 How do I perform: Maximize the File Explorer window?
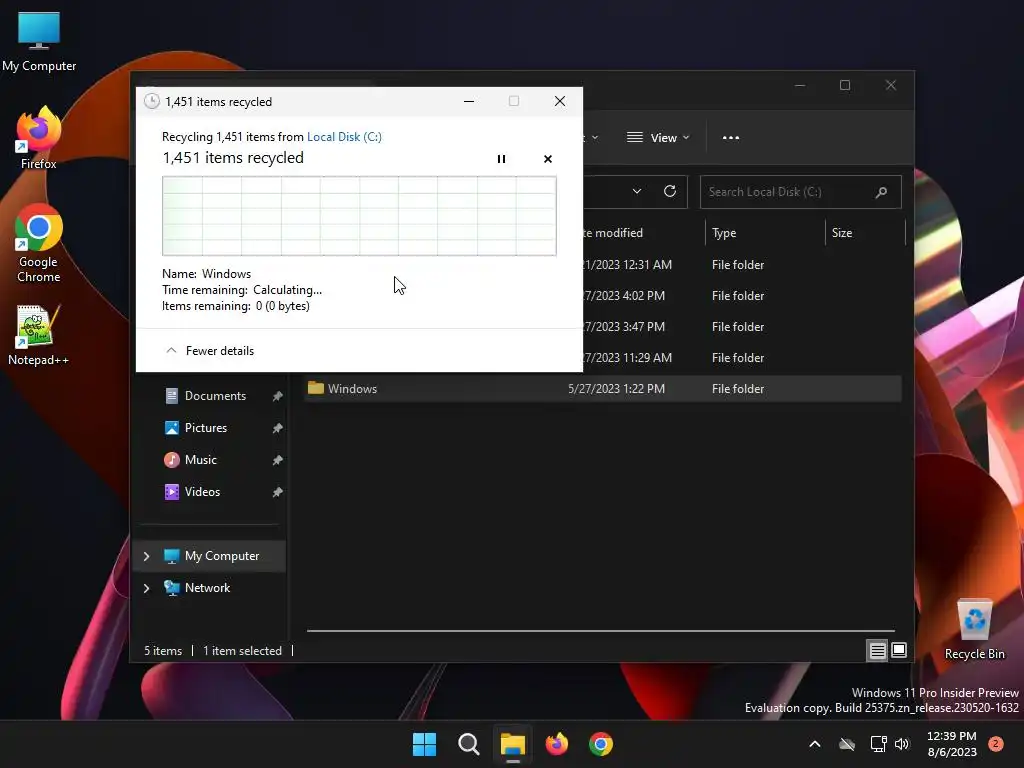coord(845,86)
